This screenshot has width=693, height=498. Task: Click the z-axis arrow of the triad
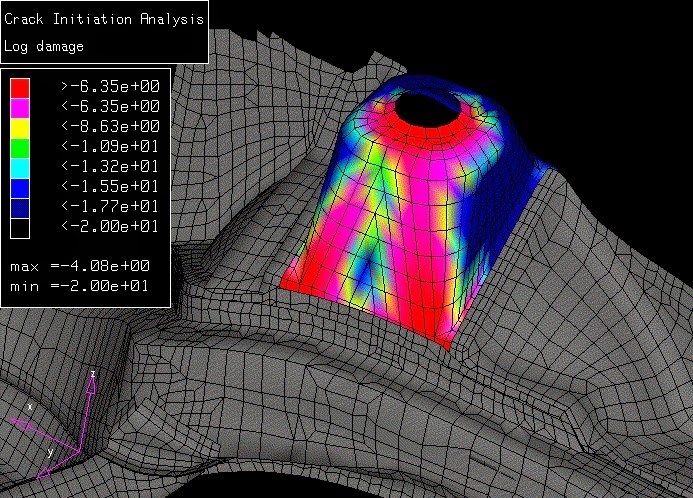point(88,411)
